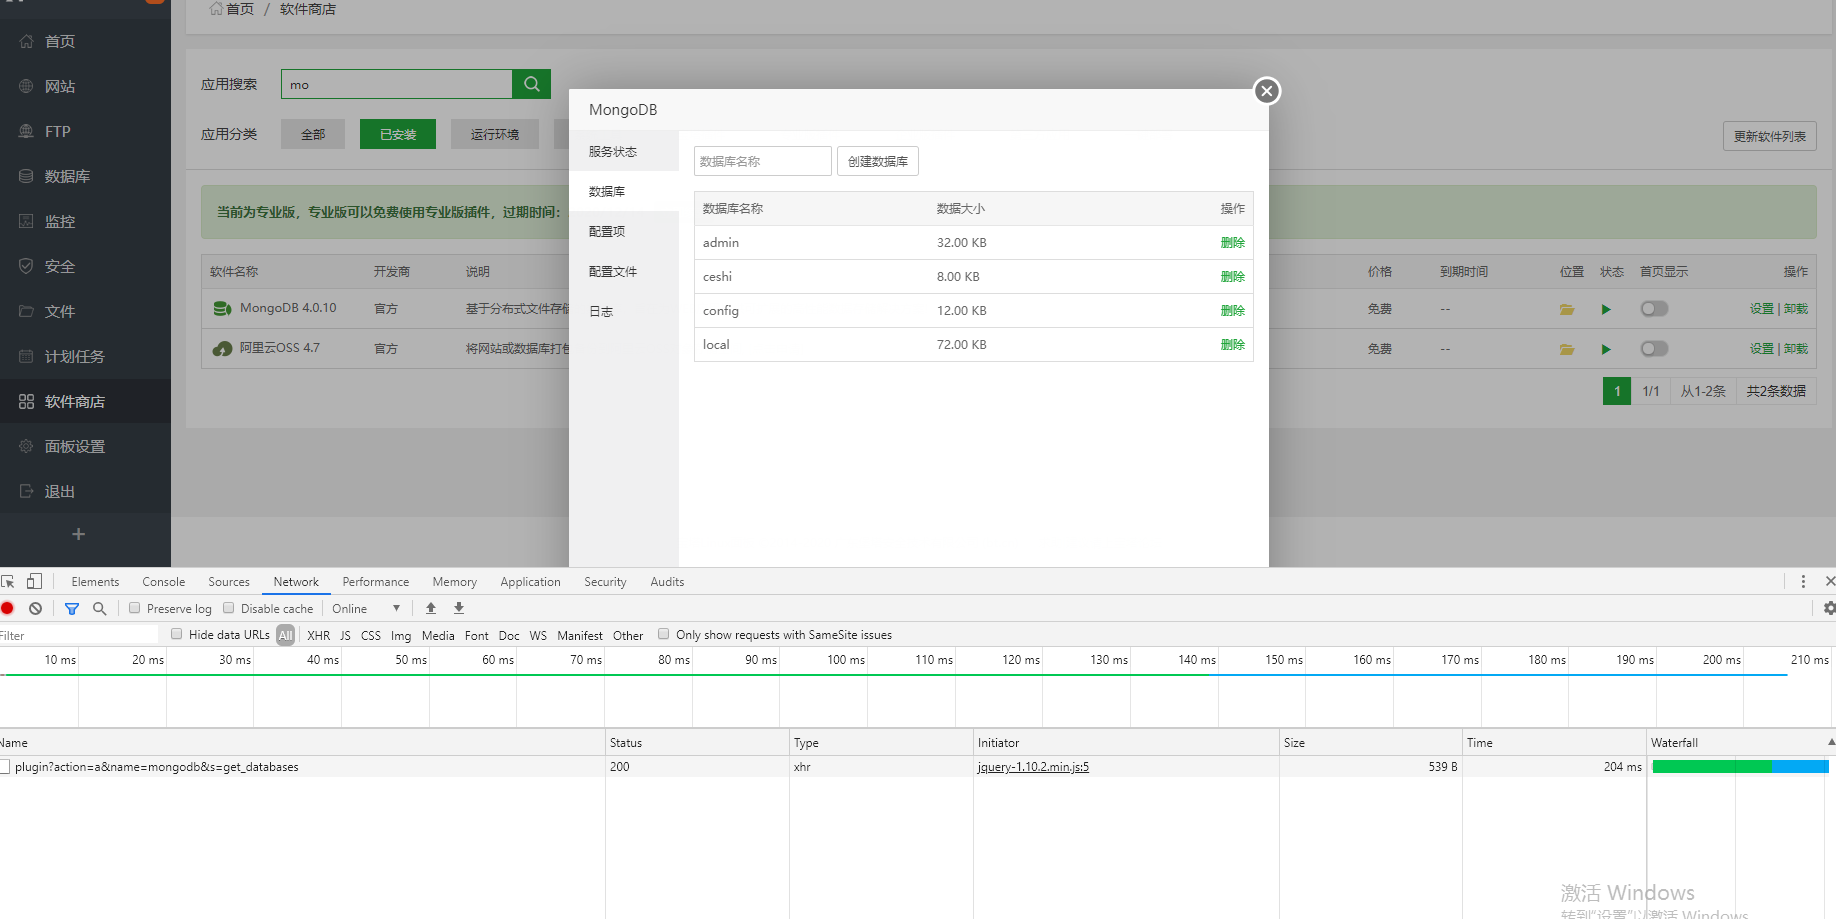Click the play status icon for 阿里云OSS

click(x=1606, y=349)
